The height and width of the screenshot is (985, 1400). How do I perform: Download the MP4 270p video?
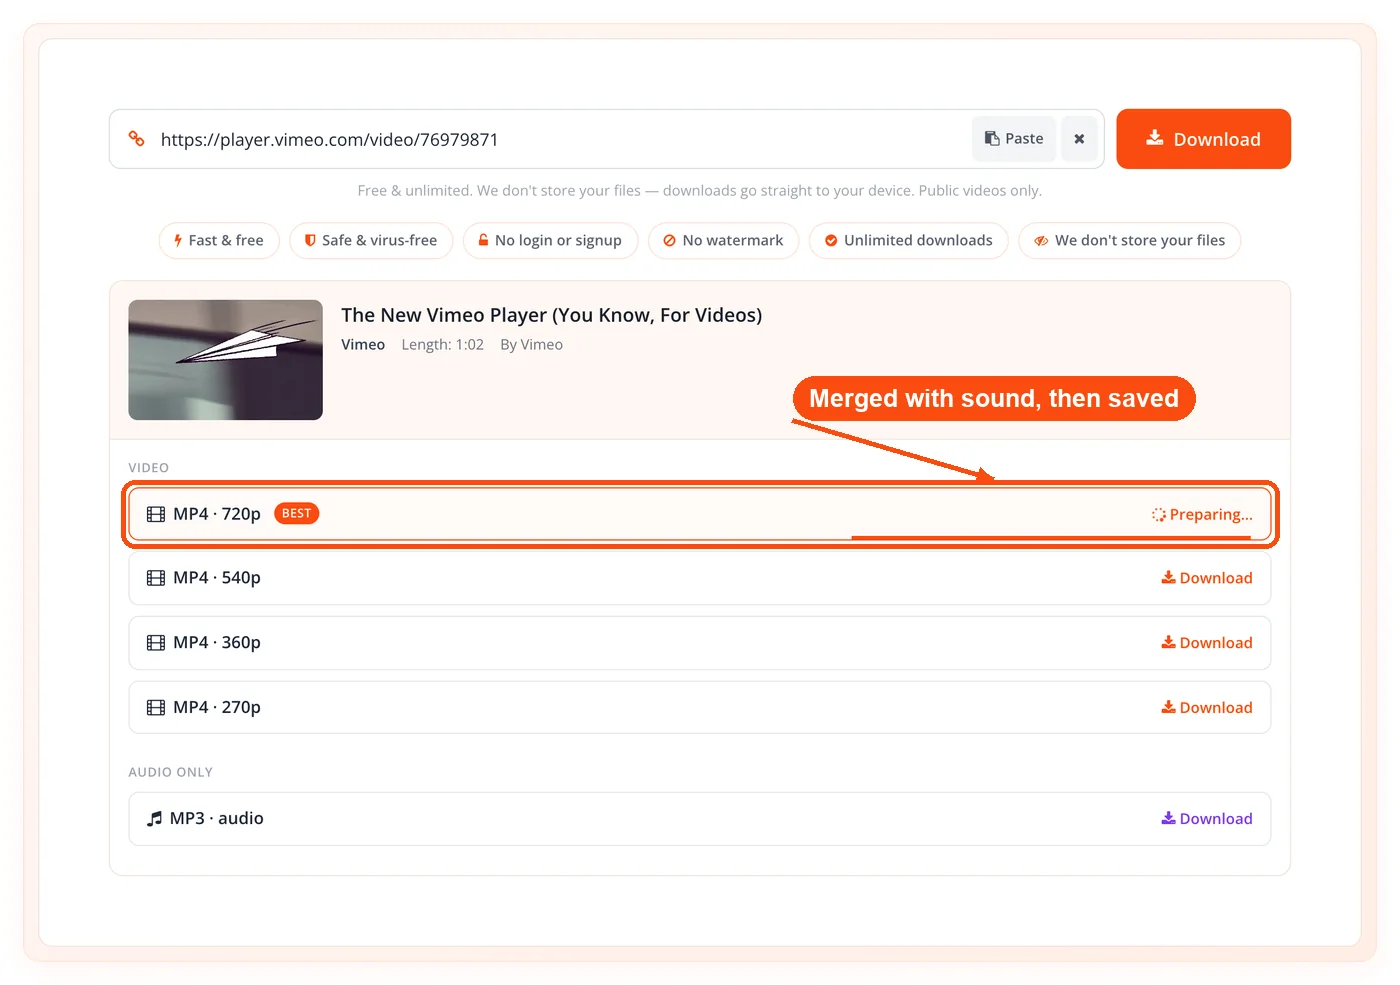point(1206,708)
